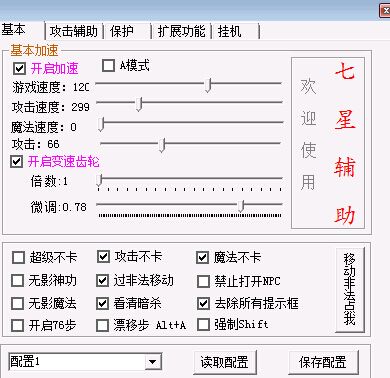Toggle the 开启变速齿轮 checkbox
The image size is (390, 378).
pyautogui.click(x=17, y=161)
